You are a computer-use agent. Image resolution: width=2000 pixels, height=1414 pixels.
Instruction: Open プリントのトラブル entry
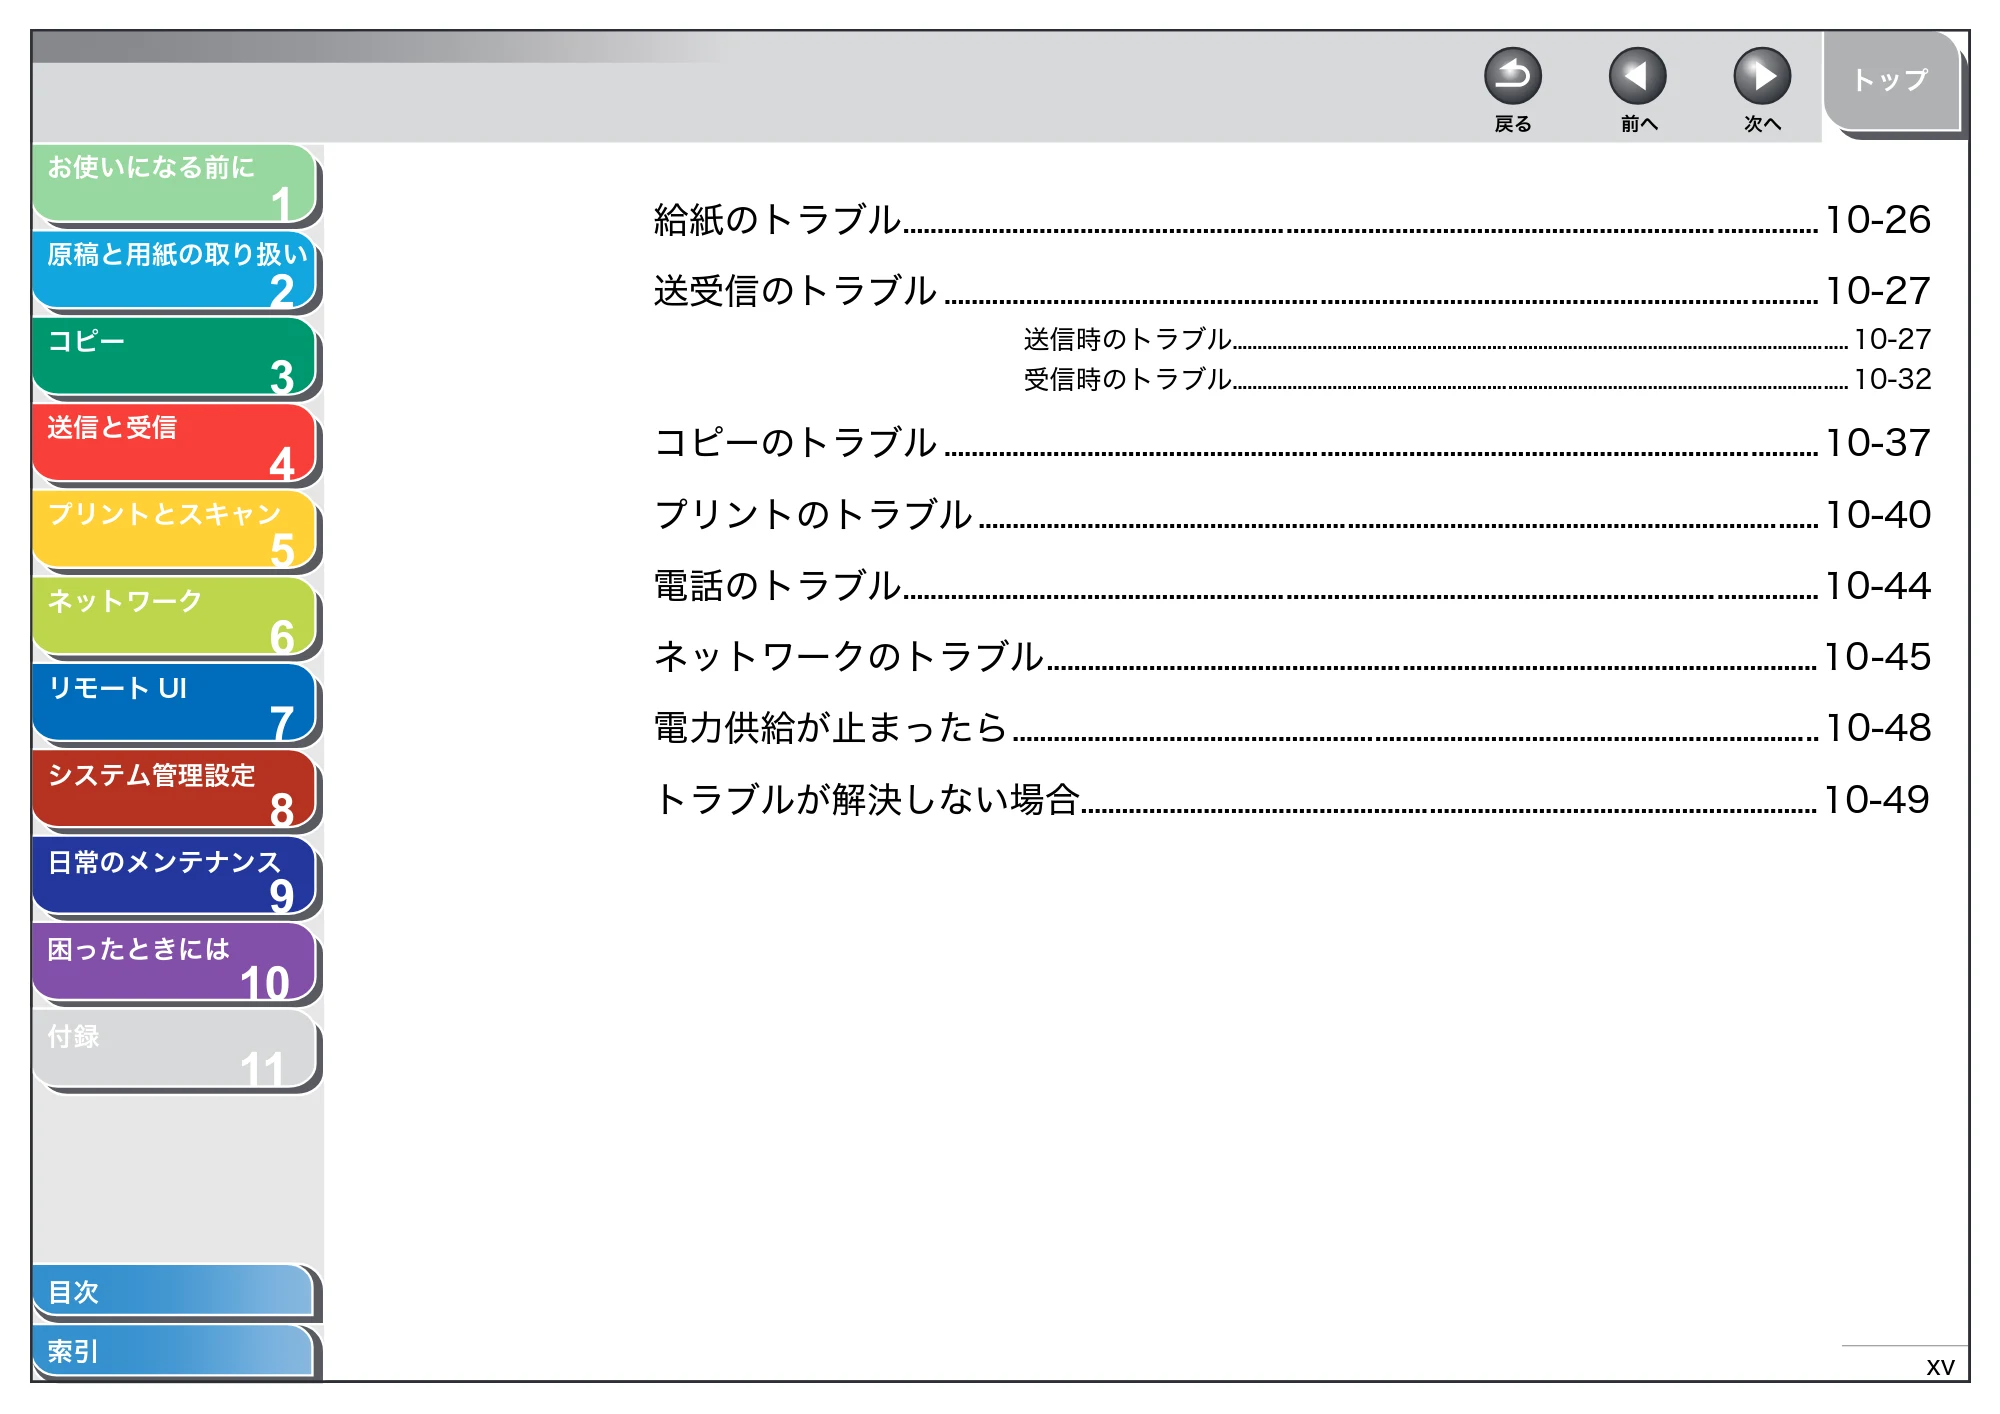[x=1292, y=514]
